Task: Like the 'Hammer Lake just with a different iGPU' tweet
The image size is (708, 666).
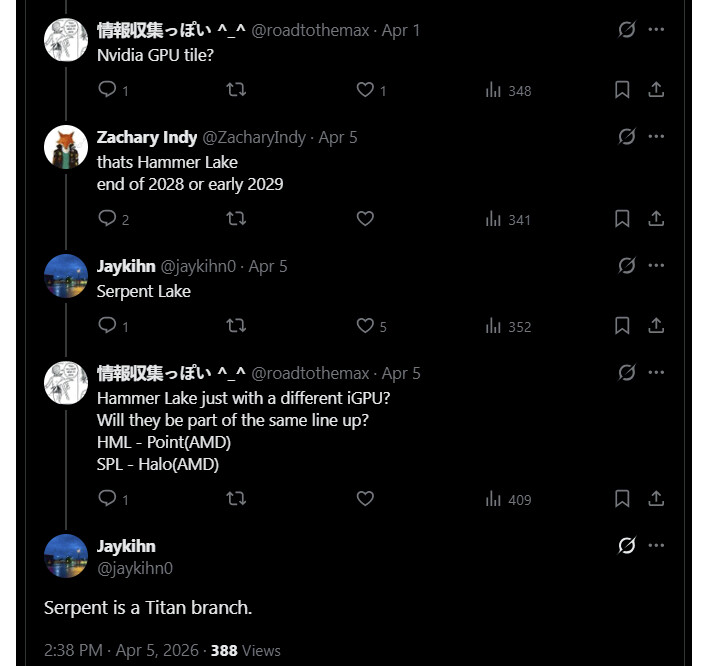Action: point(365,498)
